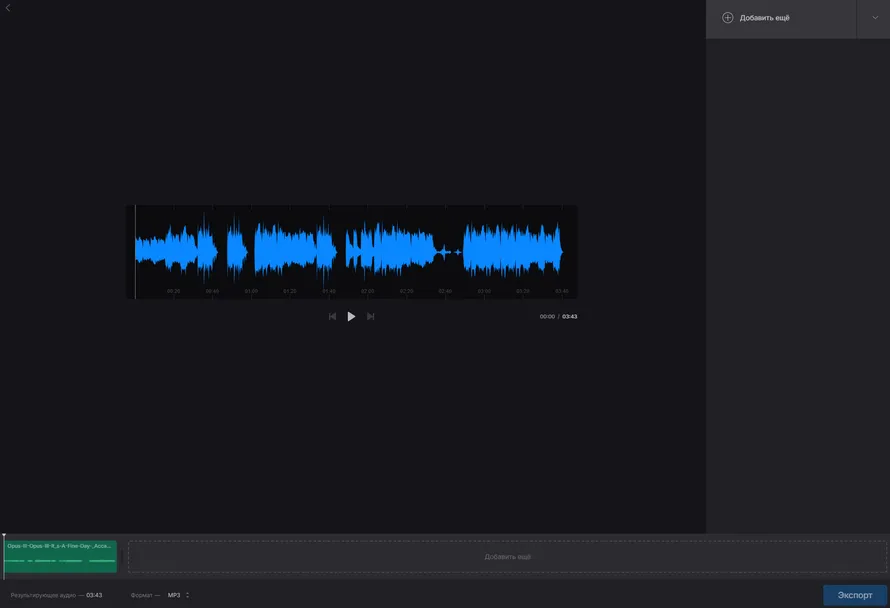Click the Экспорт button

tap(855, 595)
